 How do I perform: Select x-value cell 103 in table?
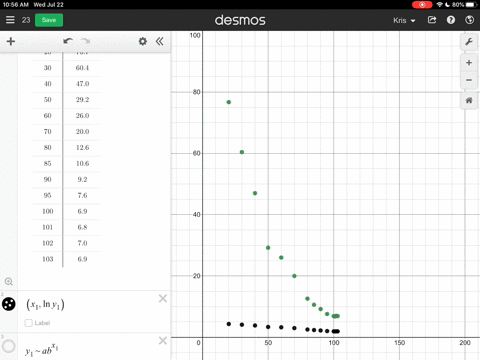point(47,259)
